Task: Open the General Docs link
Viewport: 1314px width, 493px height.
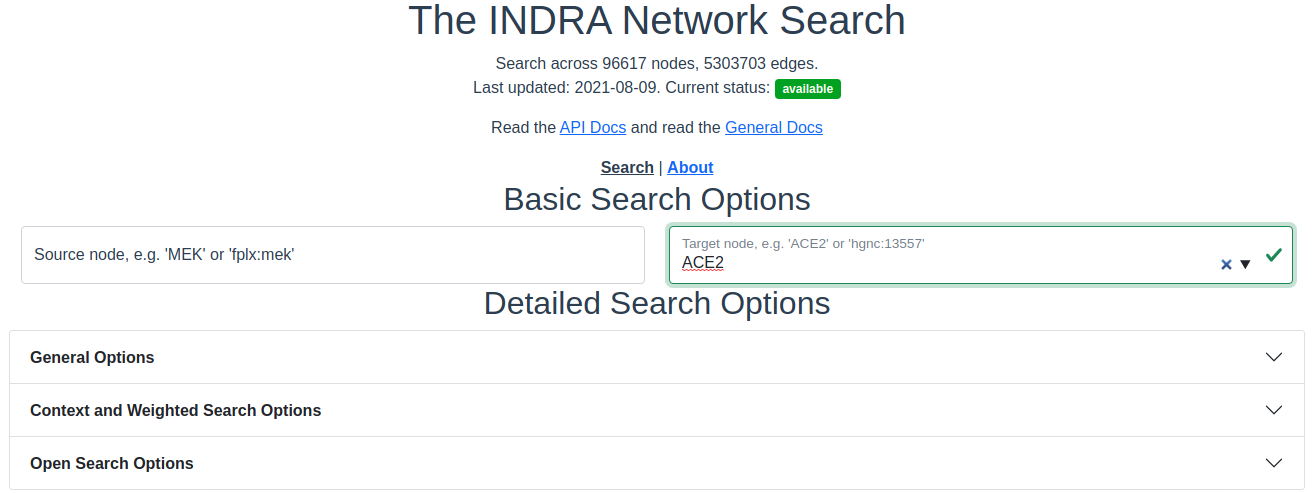Action: 774,127
